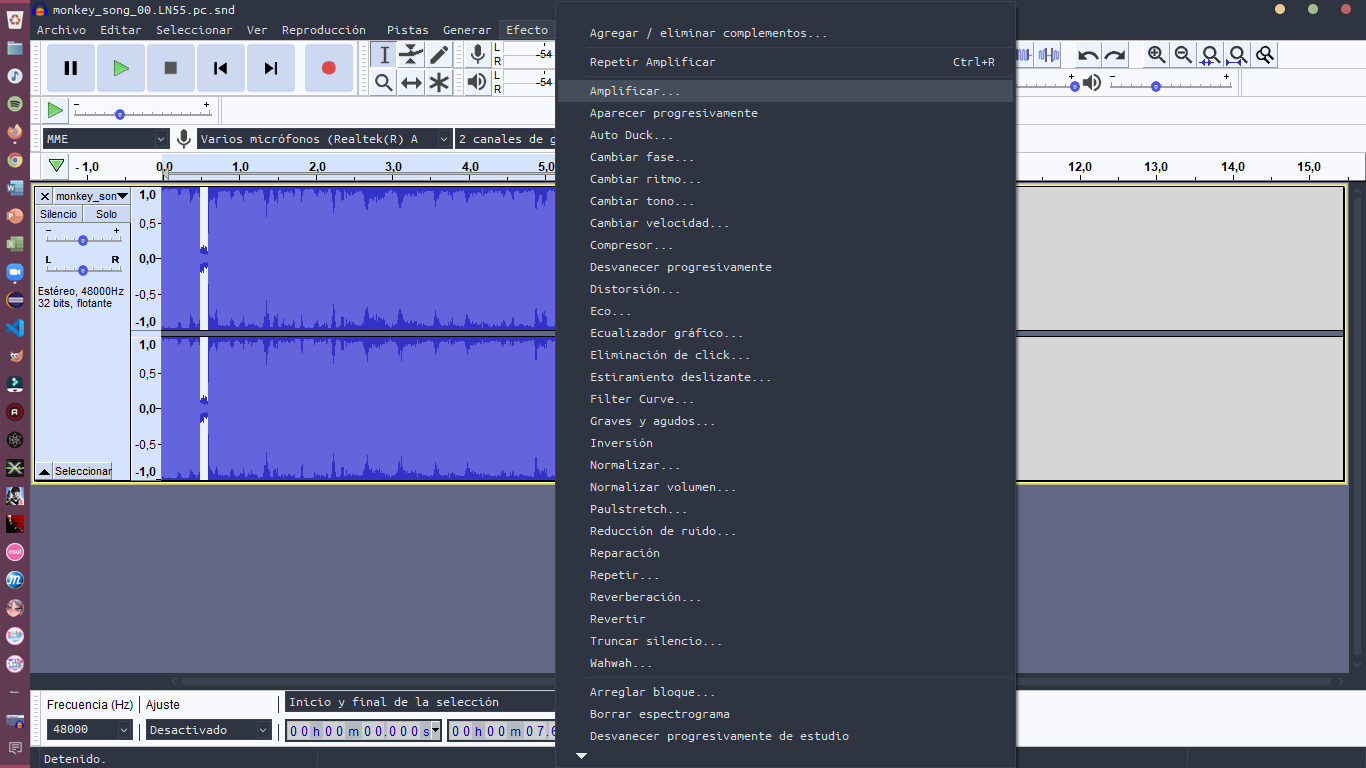Viewport: 1366px width, 768px height.
Task: Fit selection to width zoom icon
Action: tap(1211, 55)
